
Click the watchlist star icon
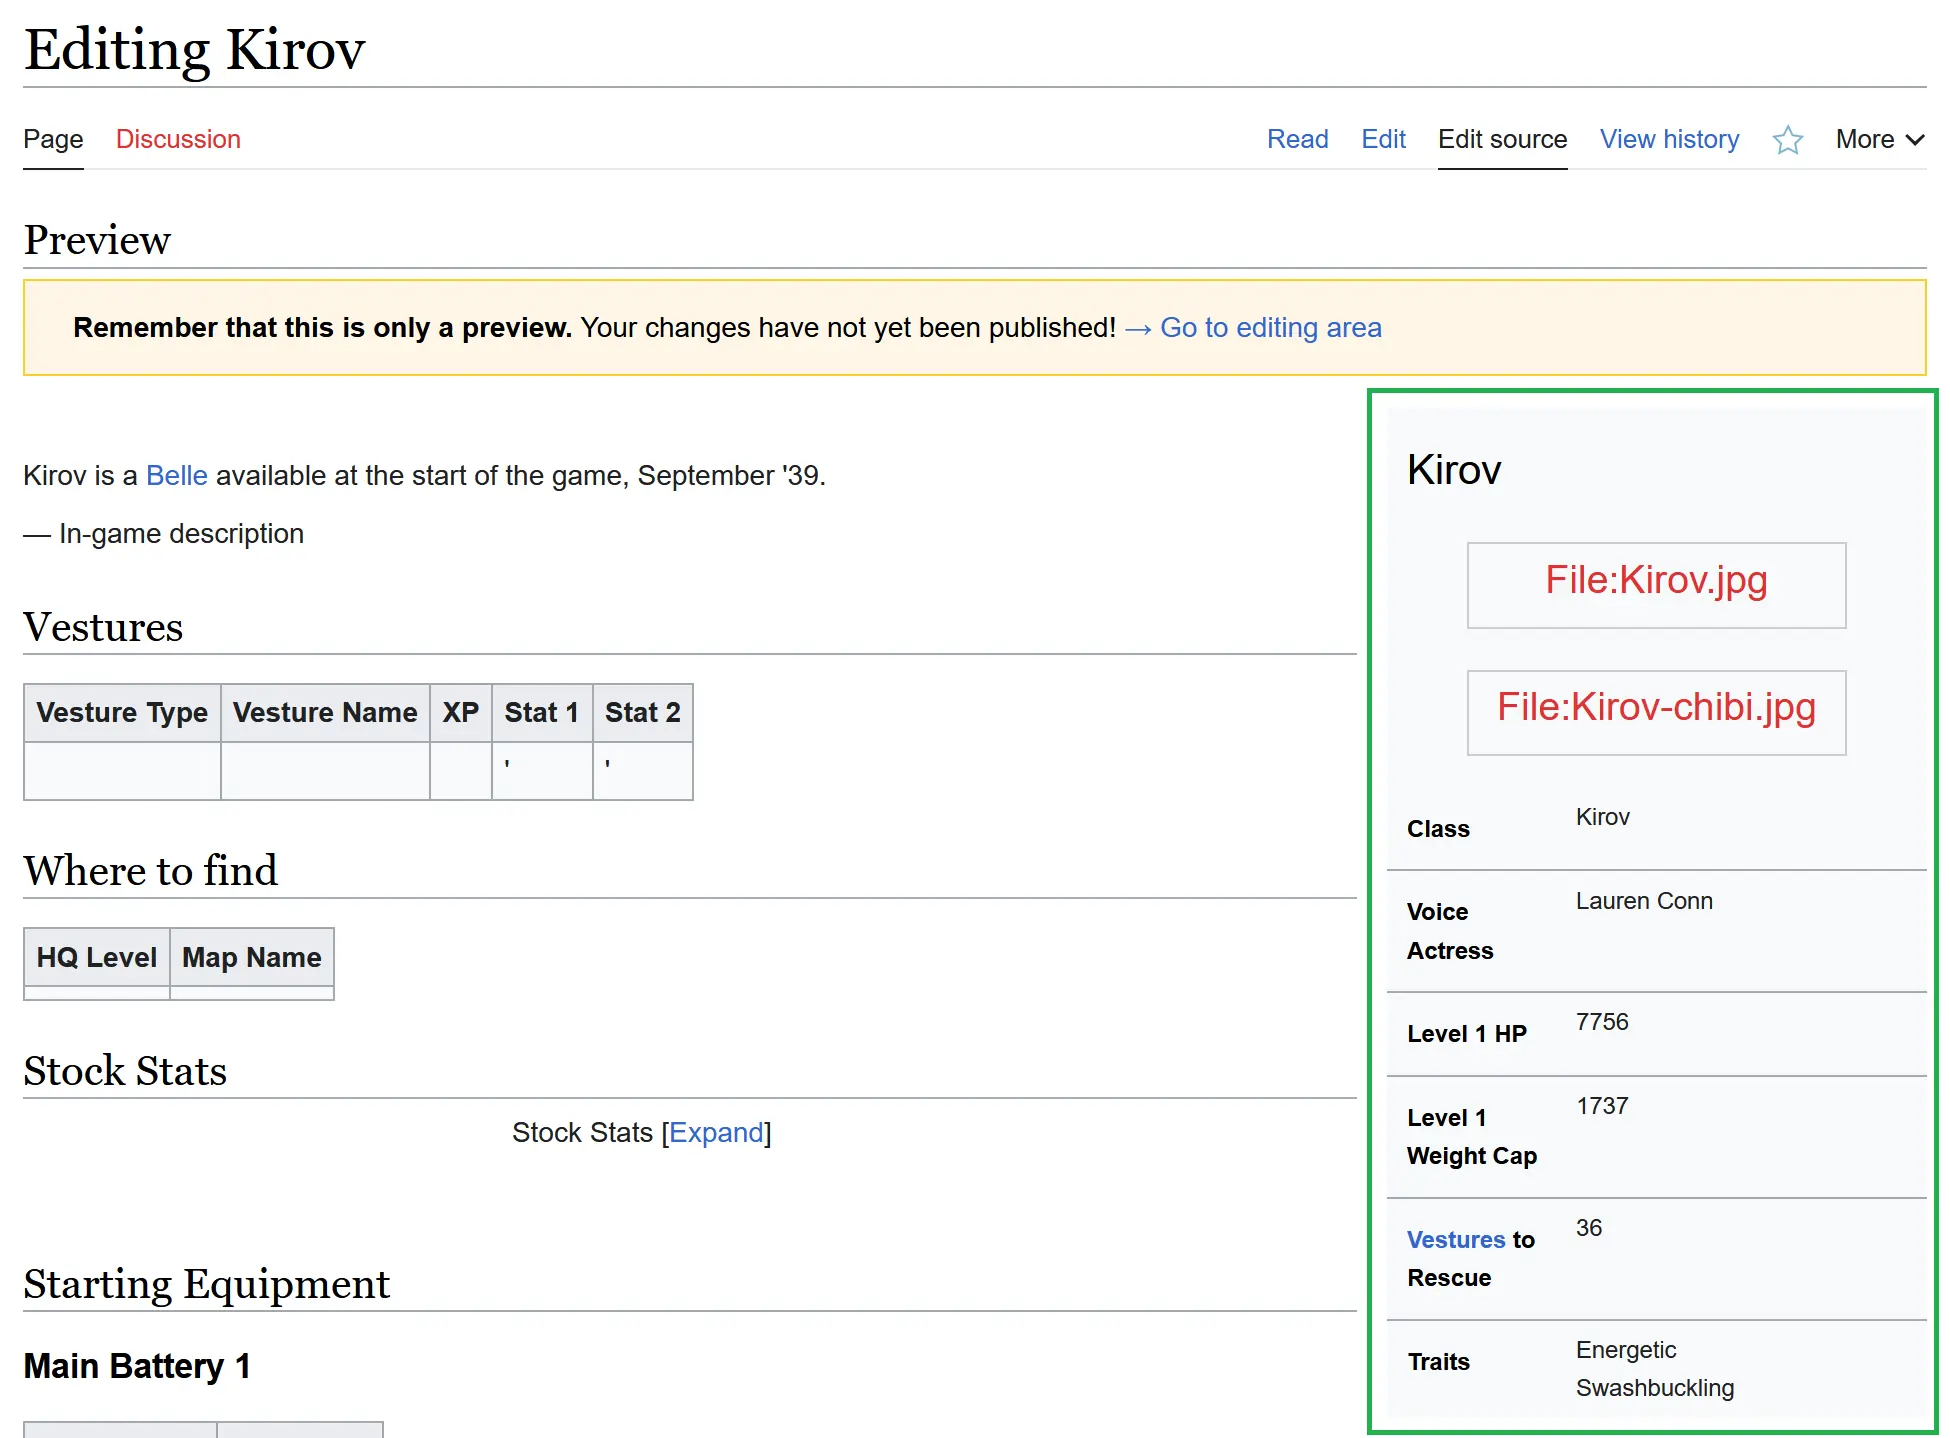tap(1787, 140)
